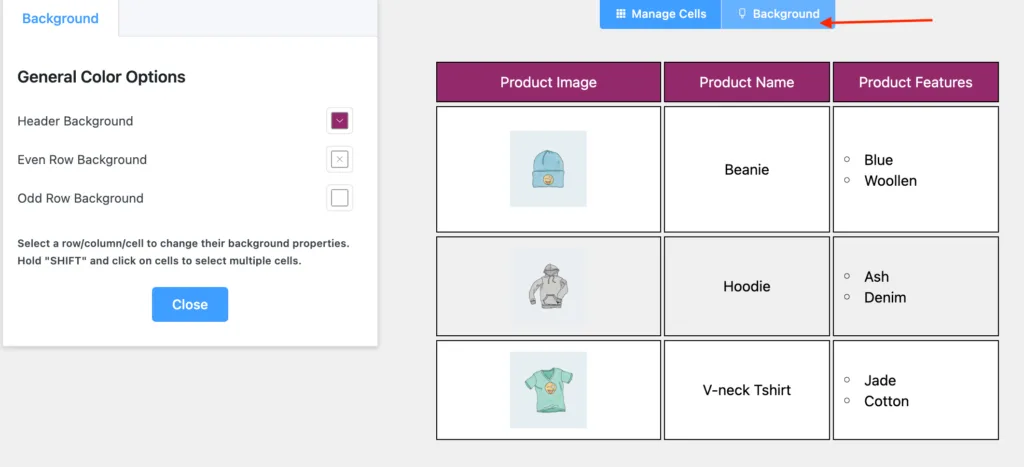Open the Header Background color dropdown
Screen dimensions: 1024x467
pyautogui.click(x=340, y=121)
